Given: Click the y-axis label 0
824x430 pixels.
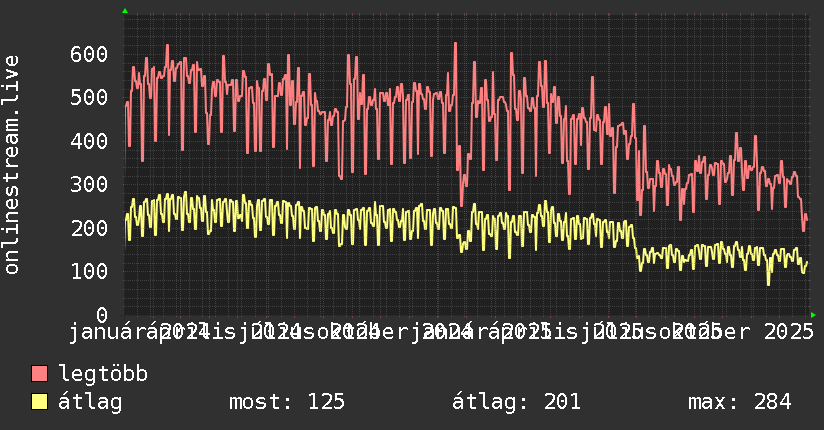Looking at the screenshot, I should click(x=102, y=315).
